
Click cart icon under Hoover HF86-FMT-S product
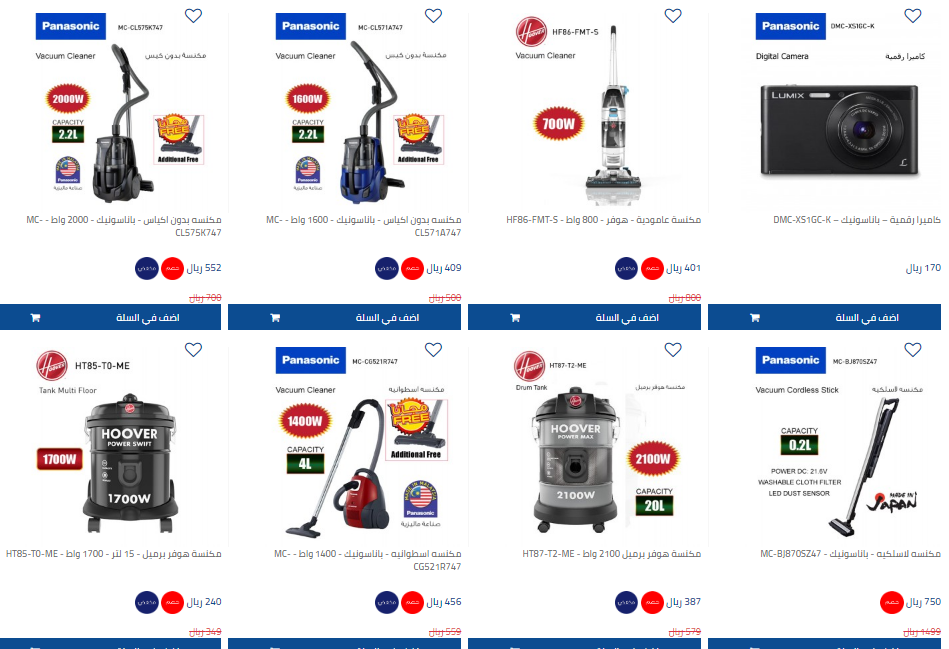pyautogui.click(x=515, y=318)
